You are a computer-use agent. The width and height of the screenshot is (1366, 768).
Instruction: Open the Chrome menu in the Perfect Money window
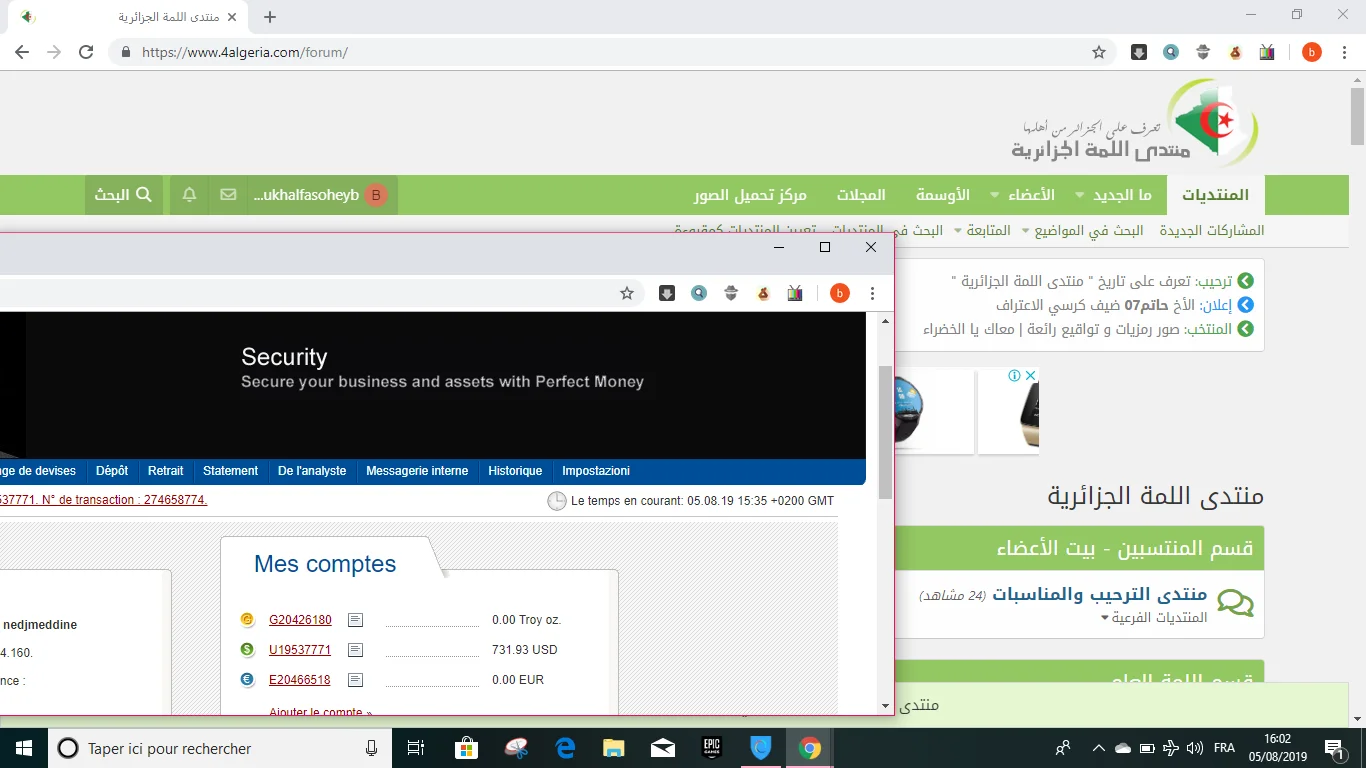[873, 293]
